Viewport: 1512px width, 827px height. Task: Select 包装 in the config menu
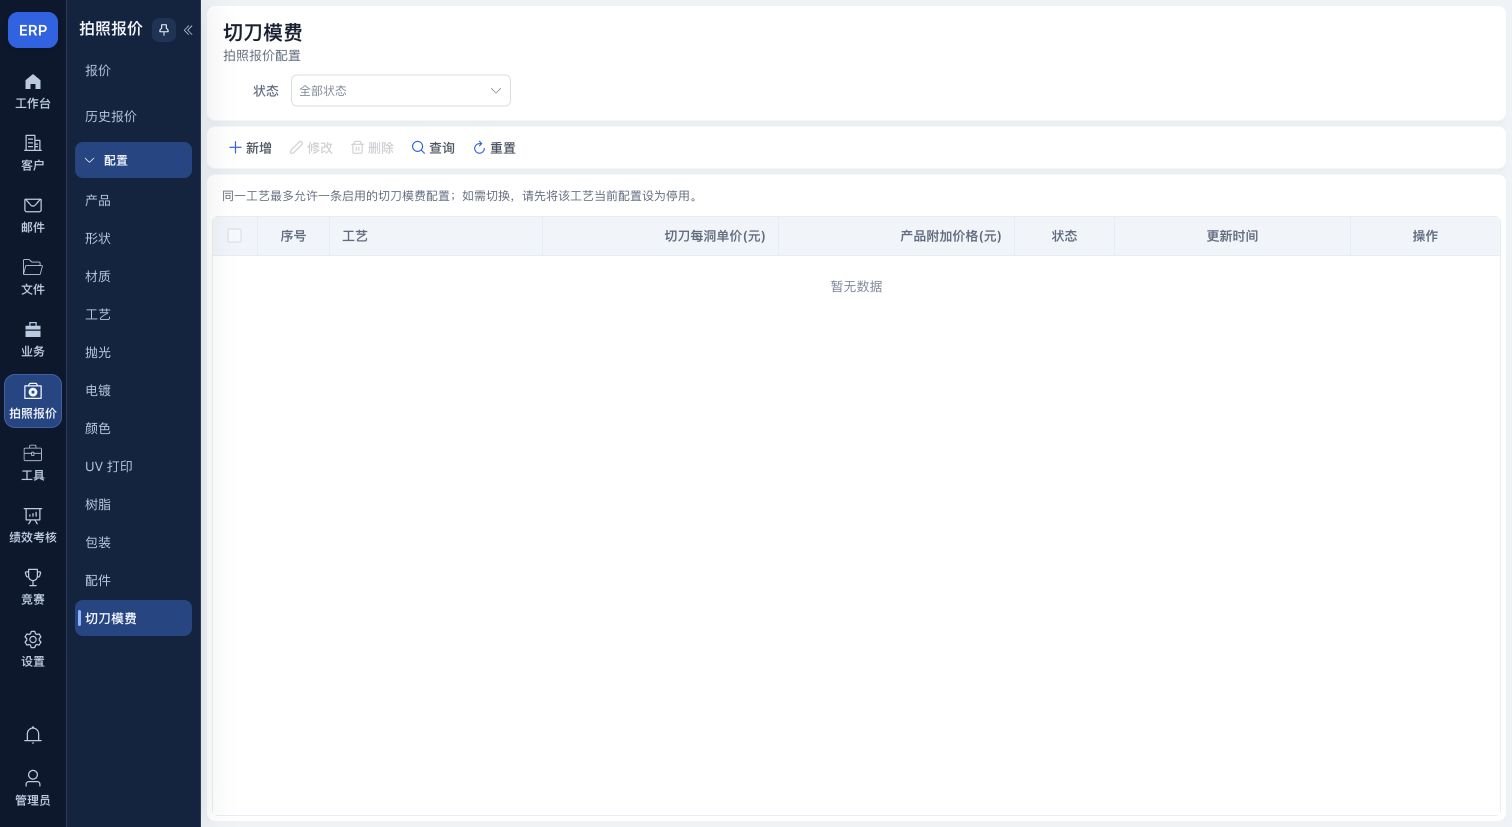pos(133,542)
